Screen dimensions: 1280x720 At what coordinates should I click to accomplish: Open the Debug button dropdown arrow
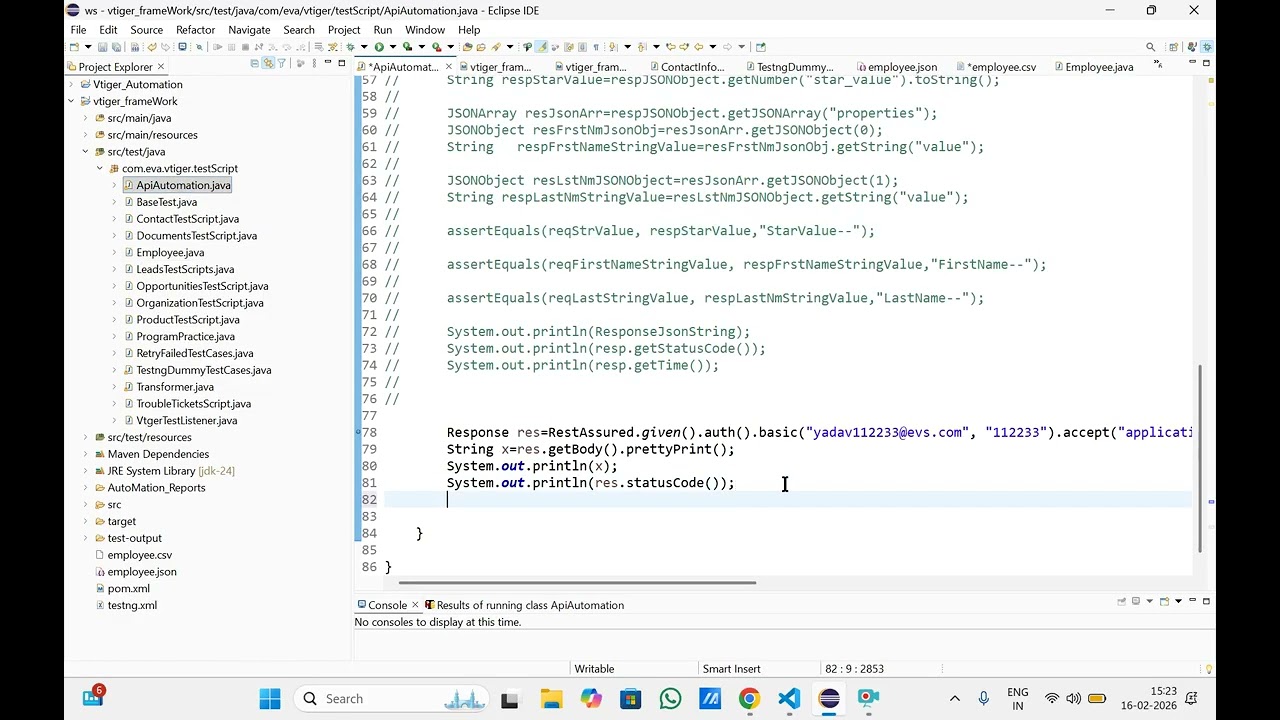click(x=364, y=47)
